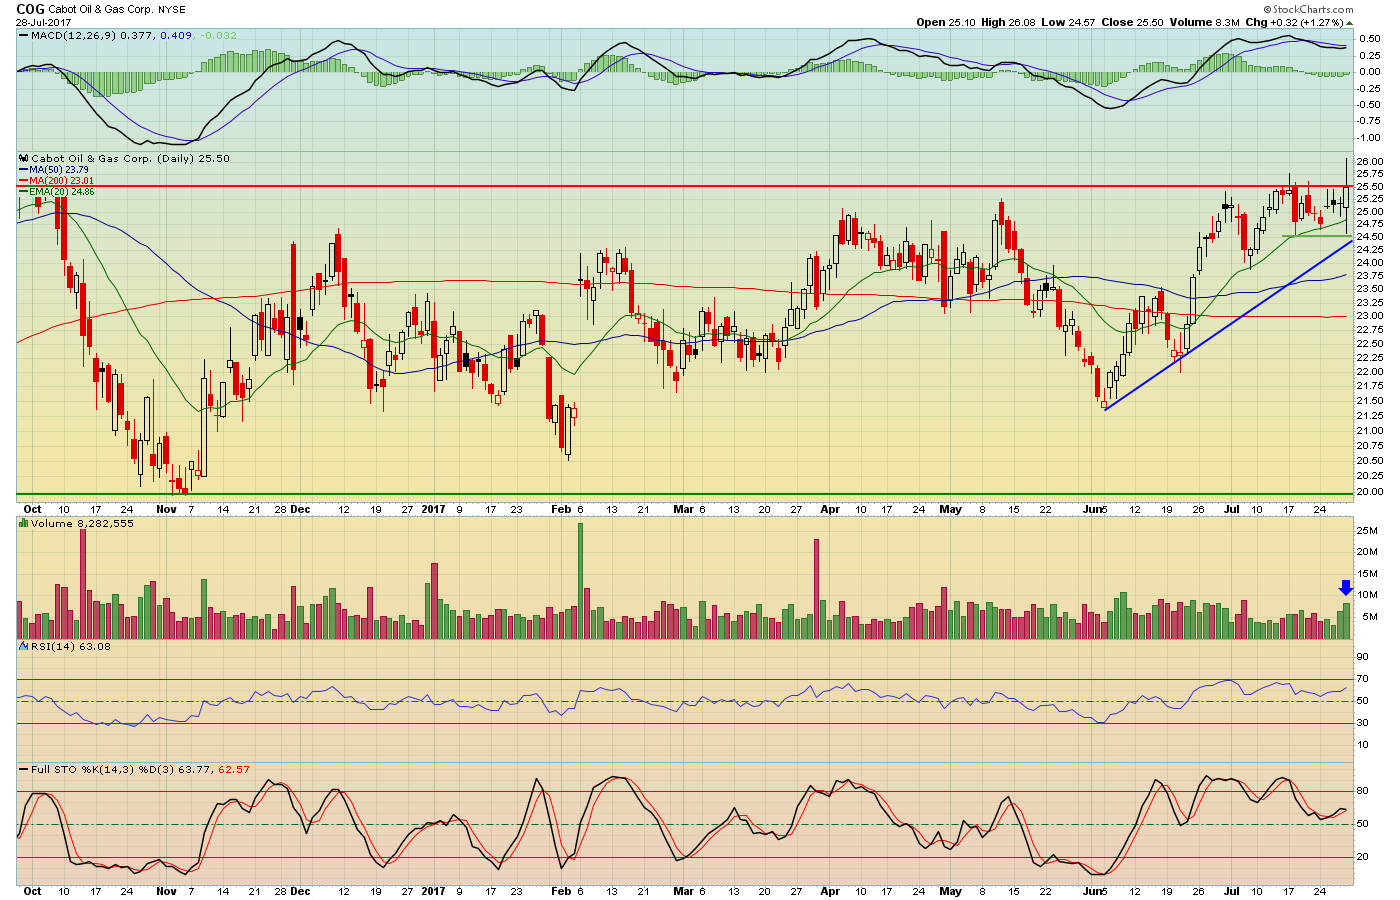
Task: Click the company name 'Cabot Oil & Gas Corp.' in the header
Action: click(101, 9)
